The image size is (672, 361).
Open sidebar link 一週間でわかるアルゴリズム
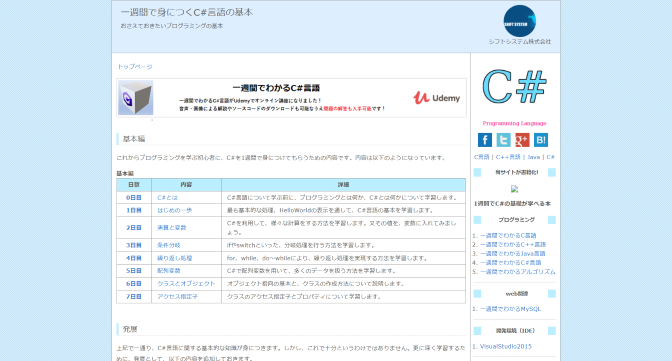point(517,272)
